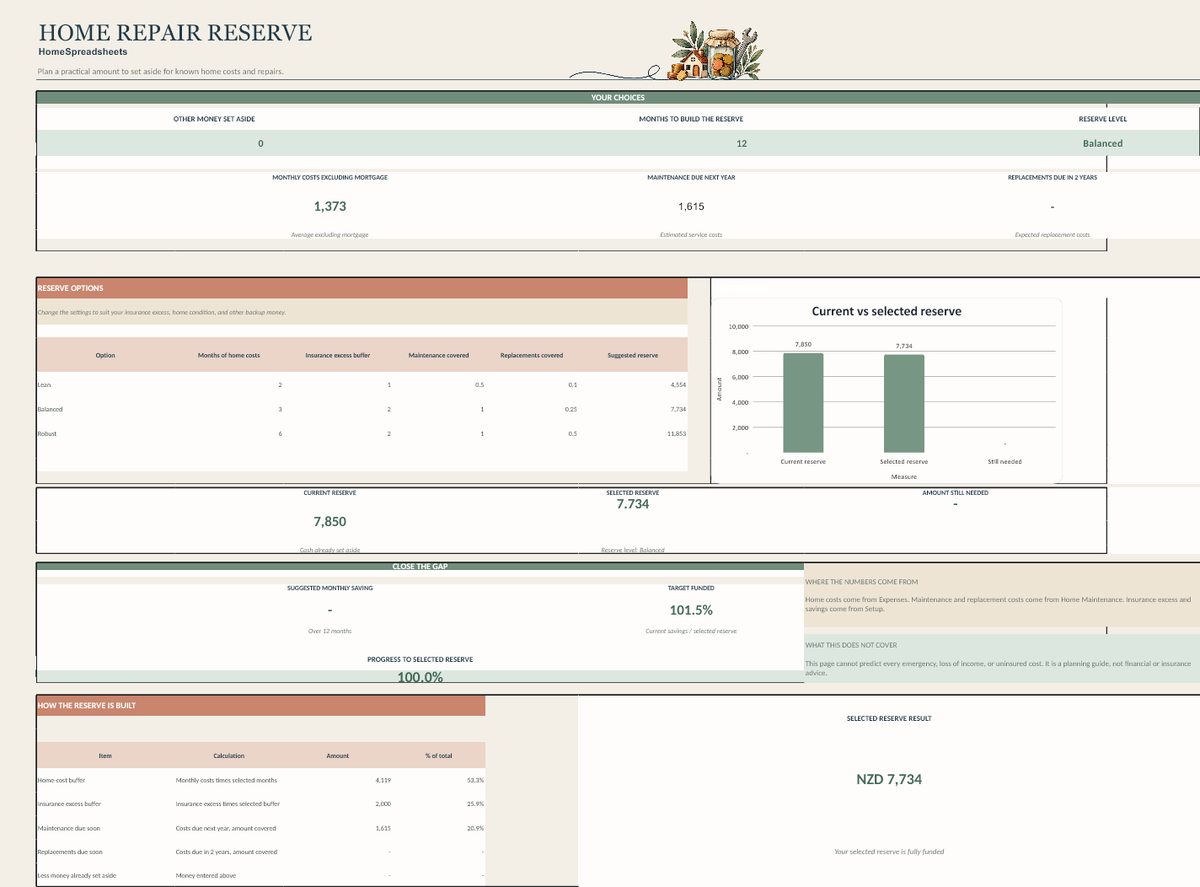Click the Robust option row label
This screenshot has width=1200, height=887.
[x=48, y=433]
